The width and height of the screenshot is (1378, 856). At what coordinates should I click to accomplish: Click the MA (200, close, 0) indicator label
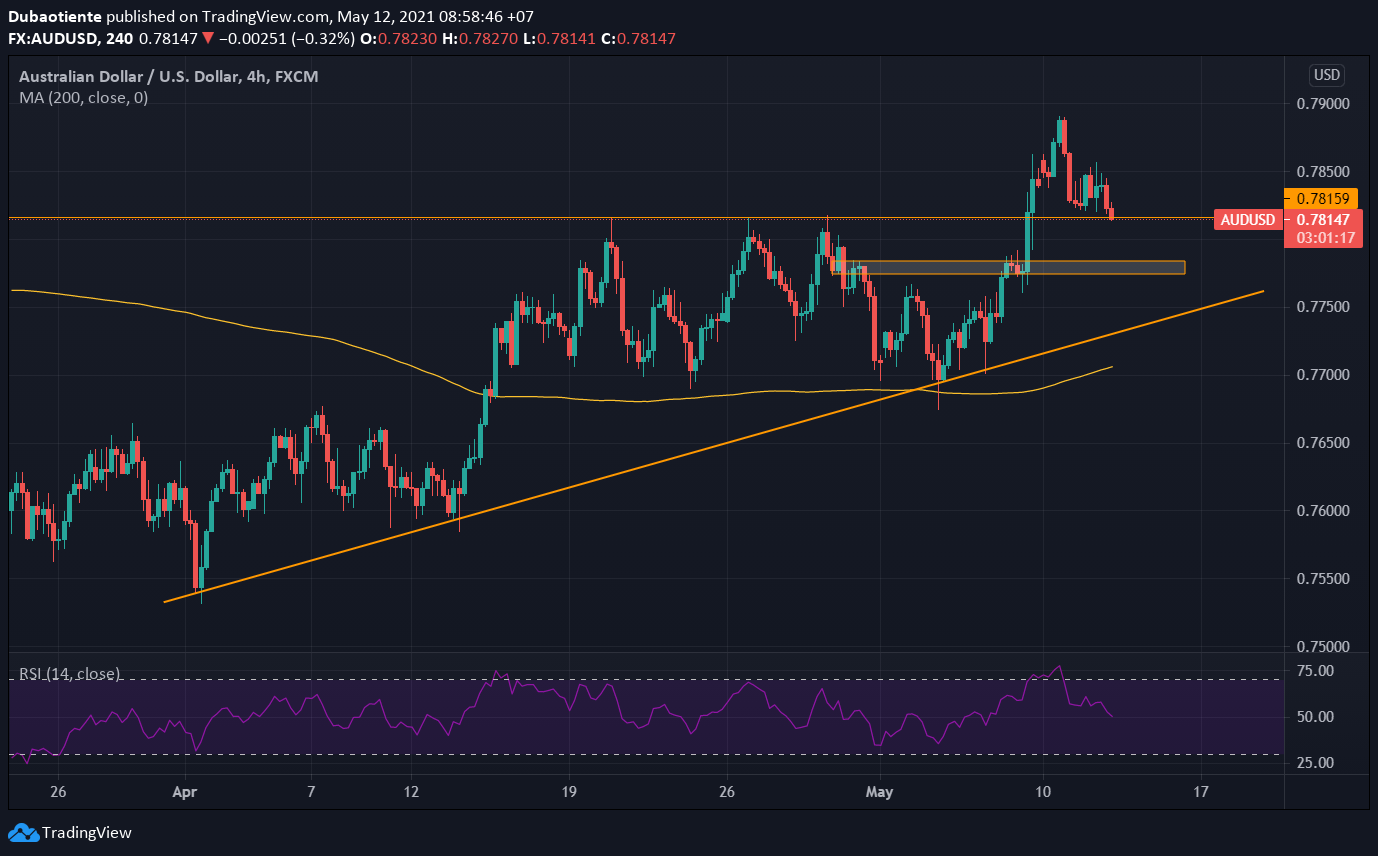click(x=84, y=98)
